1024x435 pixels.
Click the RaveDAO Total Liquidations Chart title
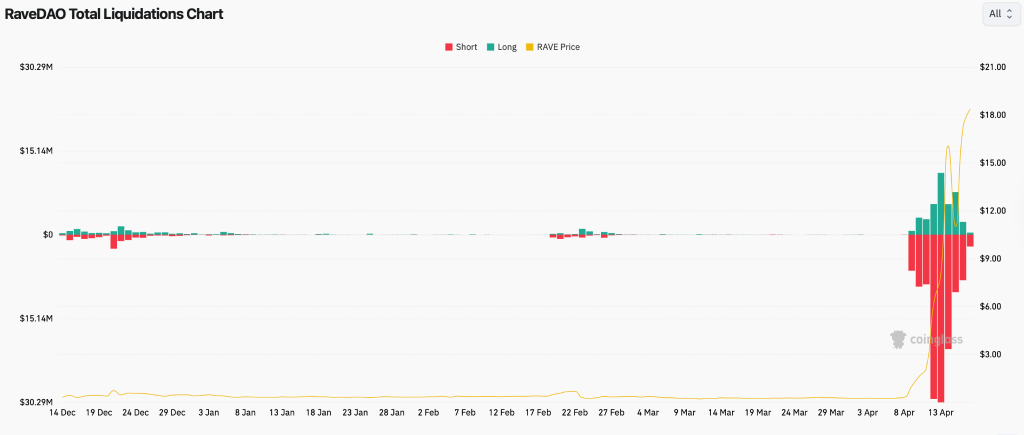(114, 14)
